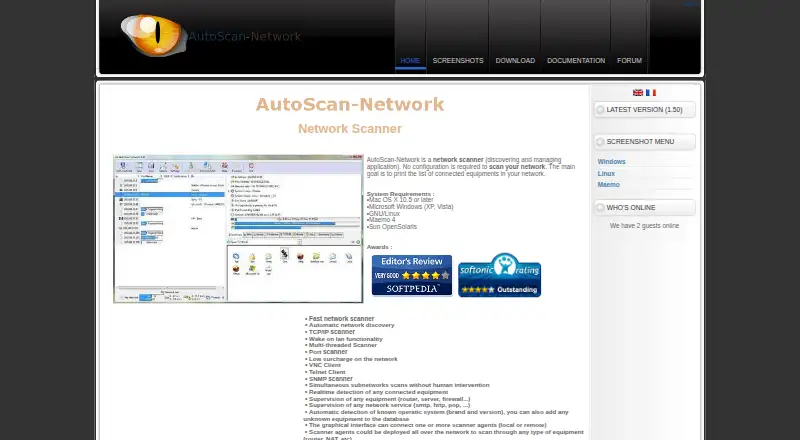Image resolution: width=800 pixels, height=440 pixels.
Task: Open the Documentation menu item
Action: coord(576,60)
